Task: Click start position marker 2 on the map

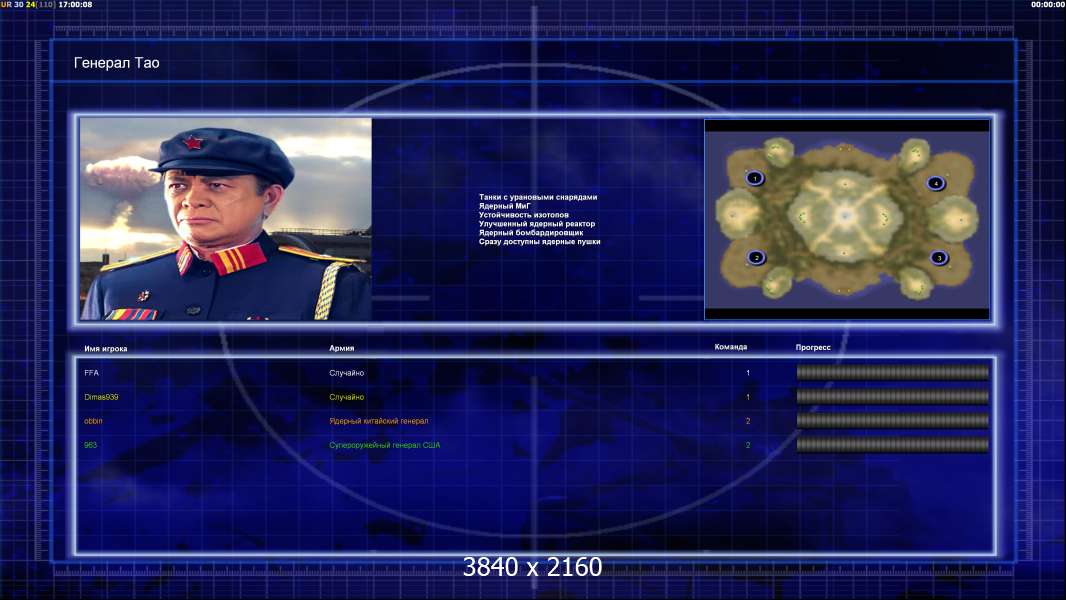Action: tap(756, 258)
